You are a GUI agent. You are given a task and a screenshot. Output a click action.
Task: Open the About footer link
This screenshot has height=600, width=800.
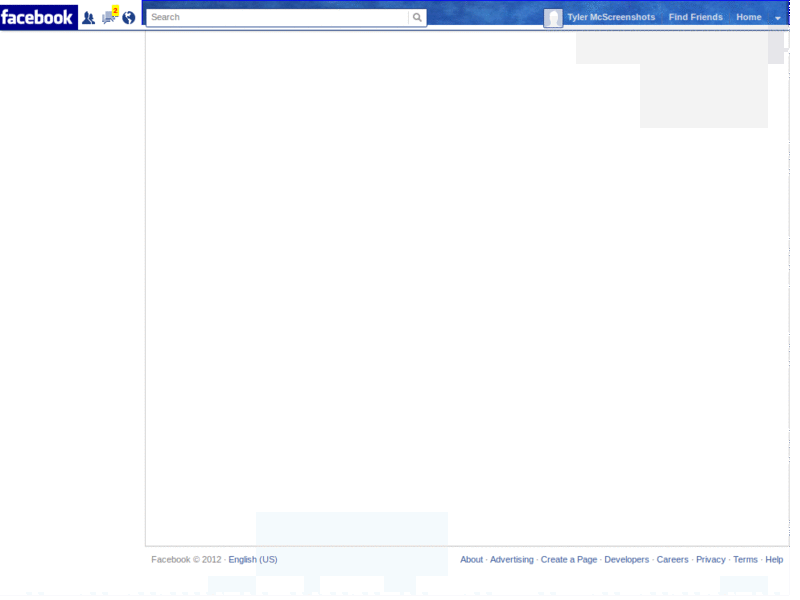tap(471, 560)
